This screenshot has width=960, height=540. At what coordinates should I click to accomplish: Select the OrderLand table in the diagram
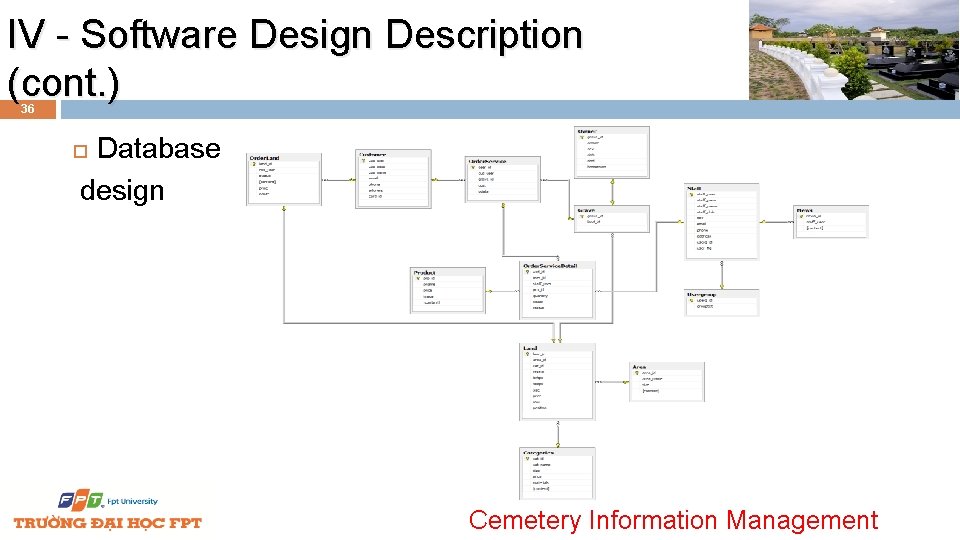284,179
